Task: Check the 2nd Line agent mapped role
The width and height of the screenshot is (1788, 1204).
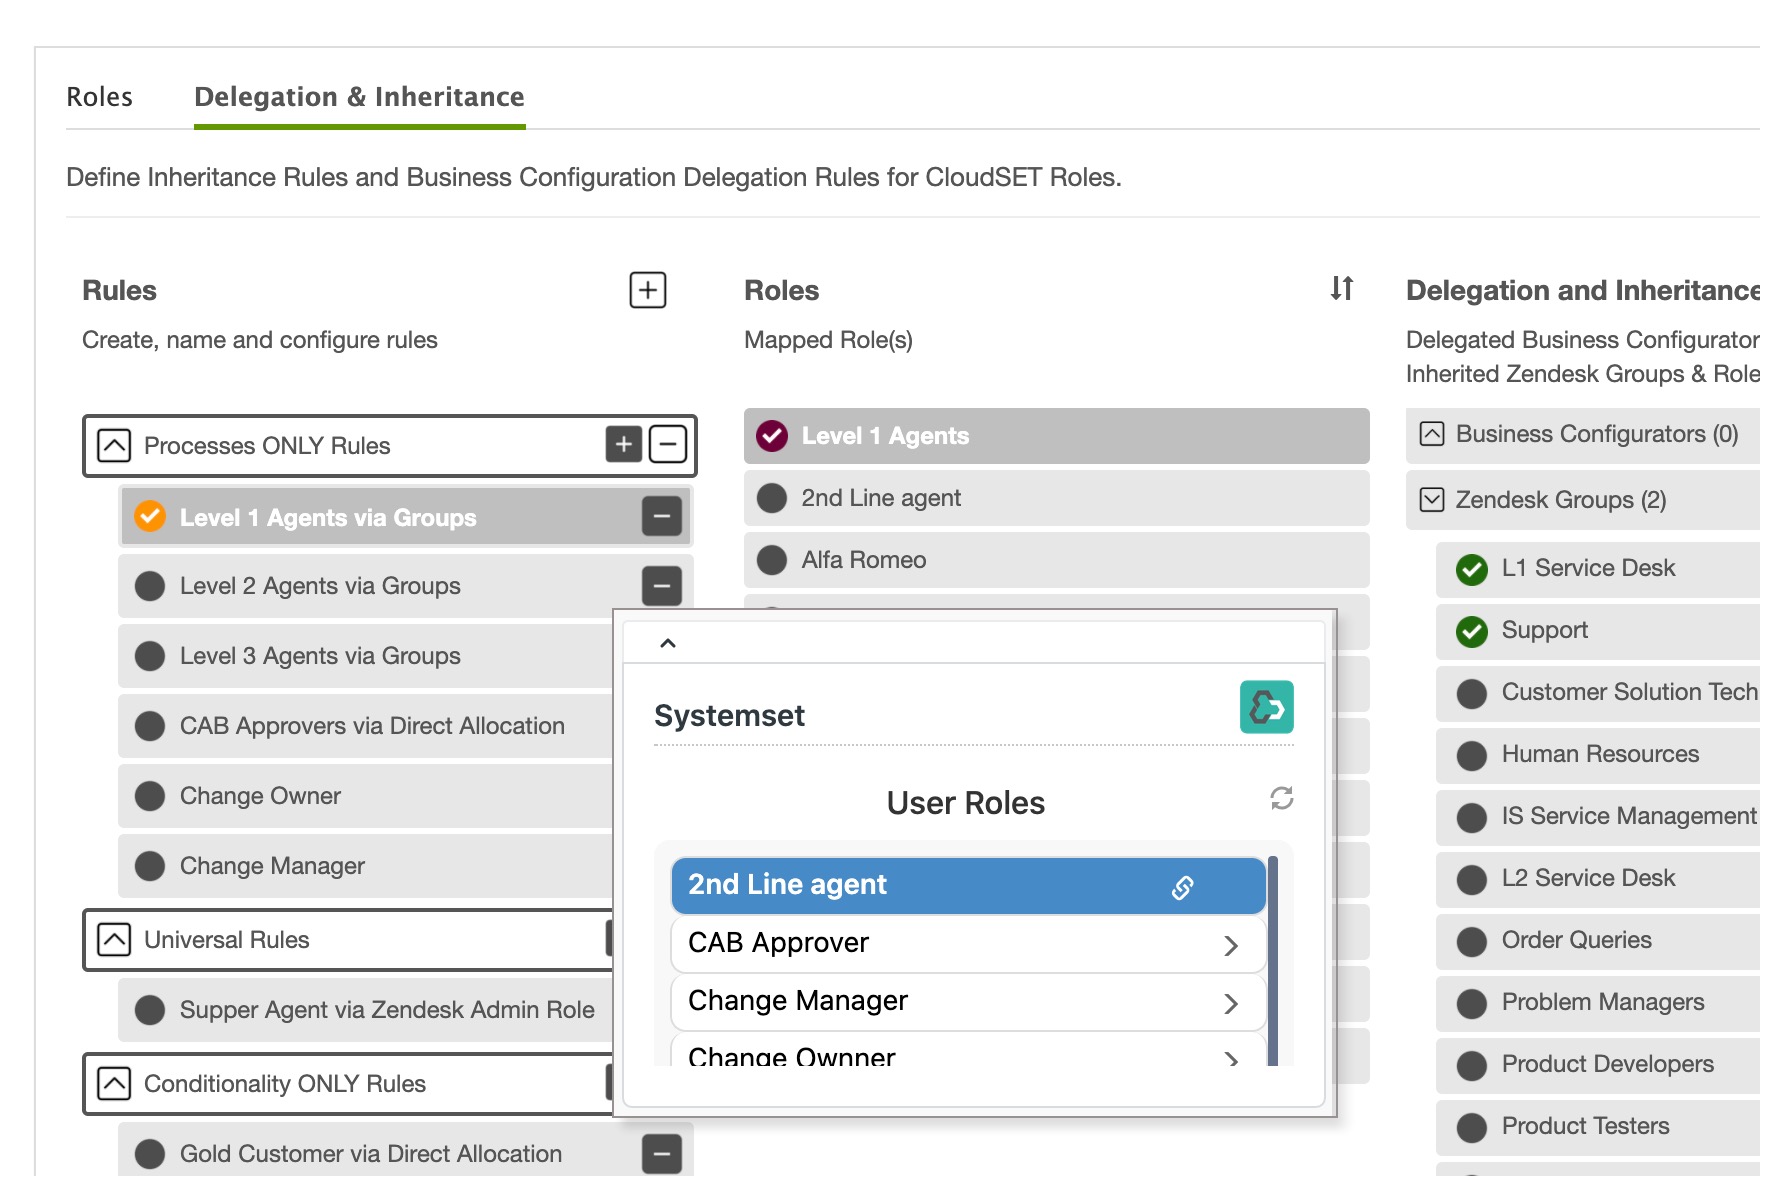Action: pyautogui.click(x=772, y=498)
